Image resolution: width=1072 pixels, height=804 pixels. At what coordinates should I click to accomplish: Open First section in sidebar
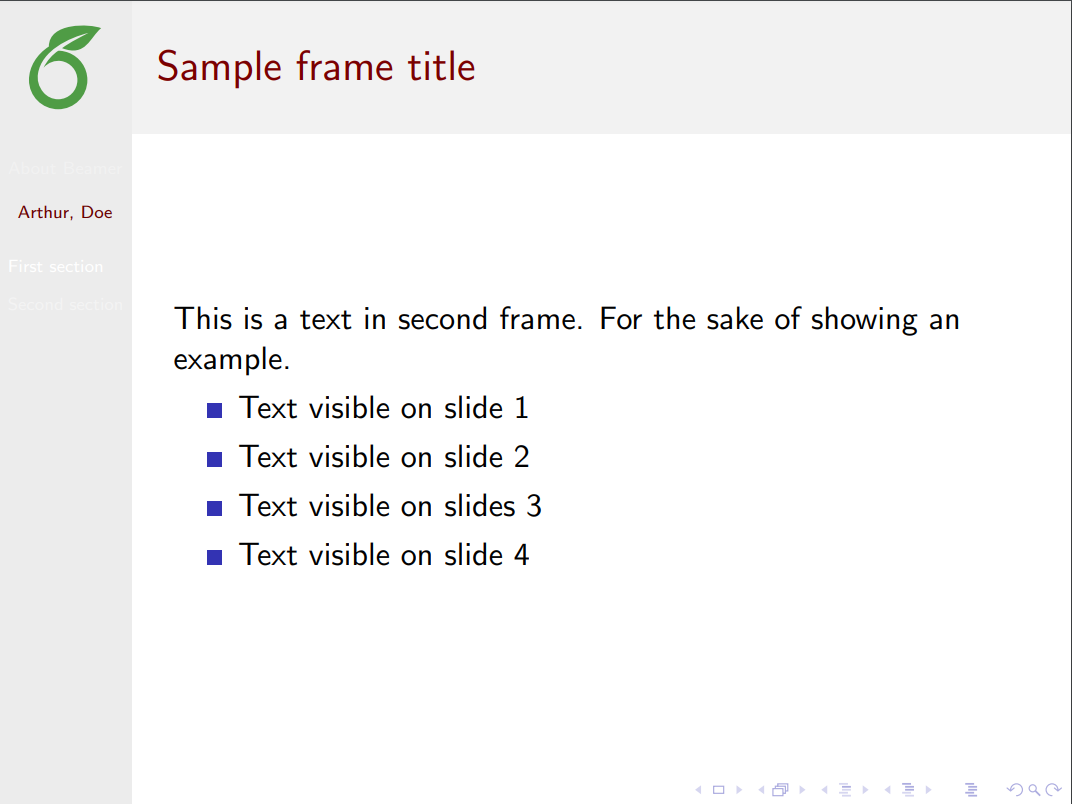coord(56,267)
